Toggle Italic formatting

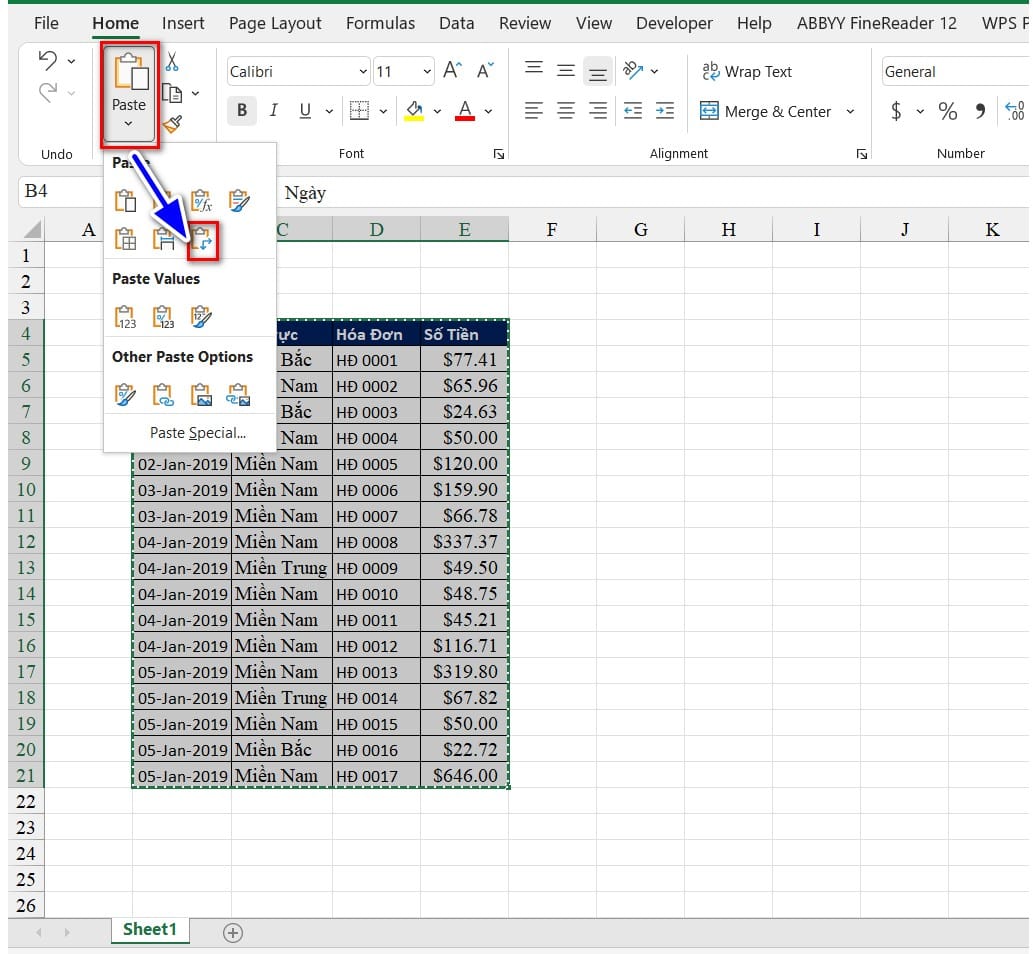tap(273, 111)
